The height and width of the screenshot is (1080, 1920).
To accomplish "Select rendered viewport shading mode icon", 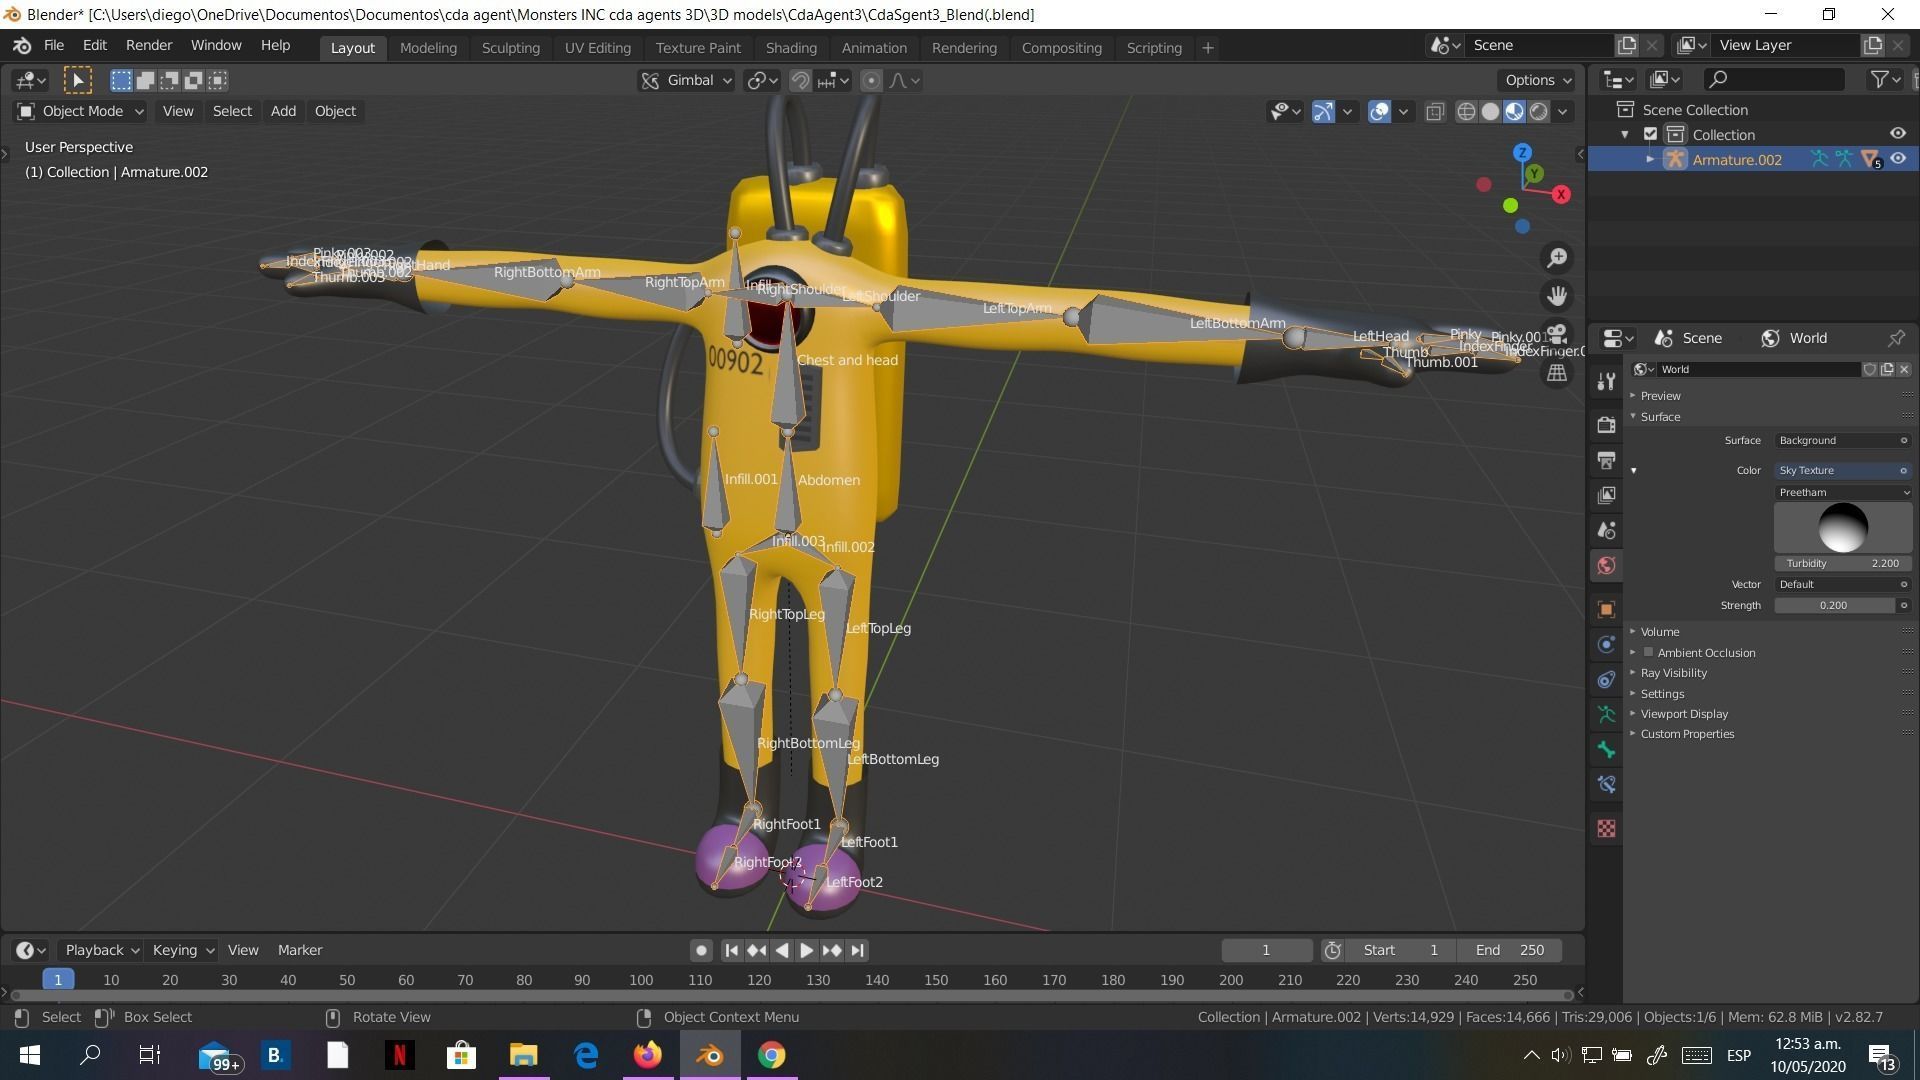I will pyautogui.click(x=1539, y=111).
